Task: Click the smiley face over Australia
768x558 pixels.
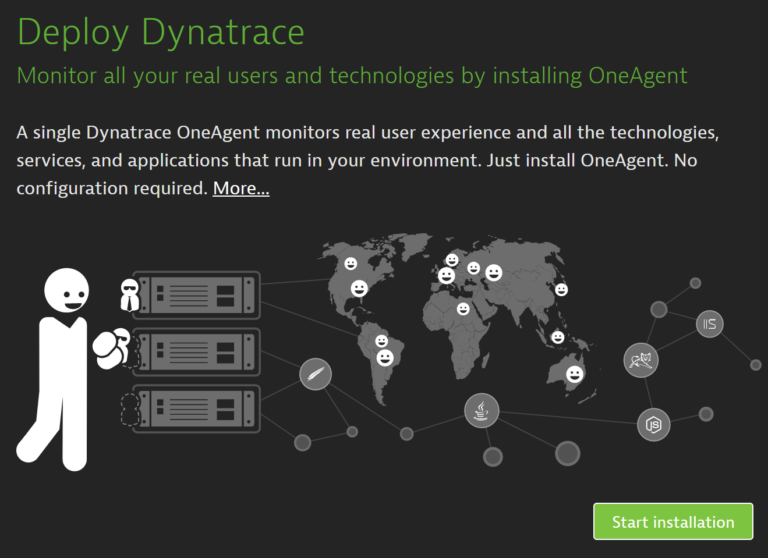Action: pos(575,375)
